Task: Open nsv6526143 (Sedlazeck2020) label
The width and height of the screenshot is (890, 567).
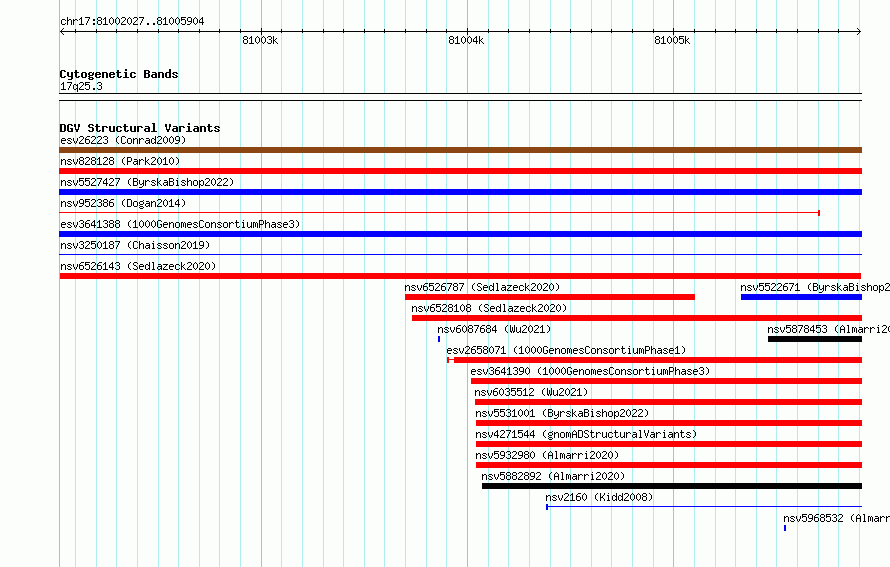Action: (x=138, y=266)
